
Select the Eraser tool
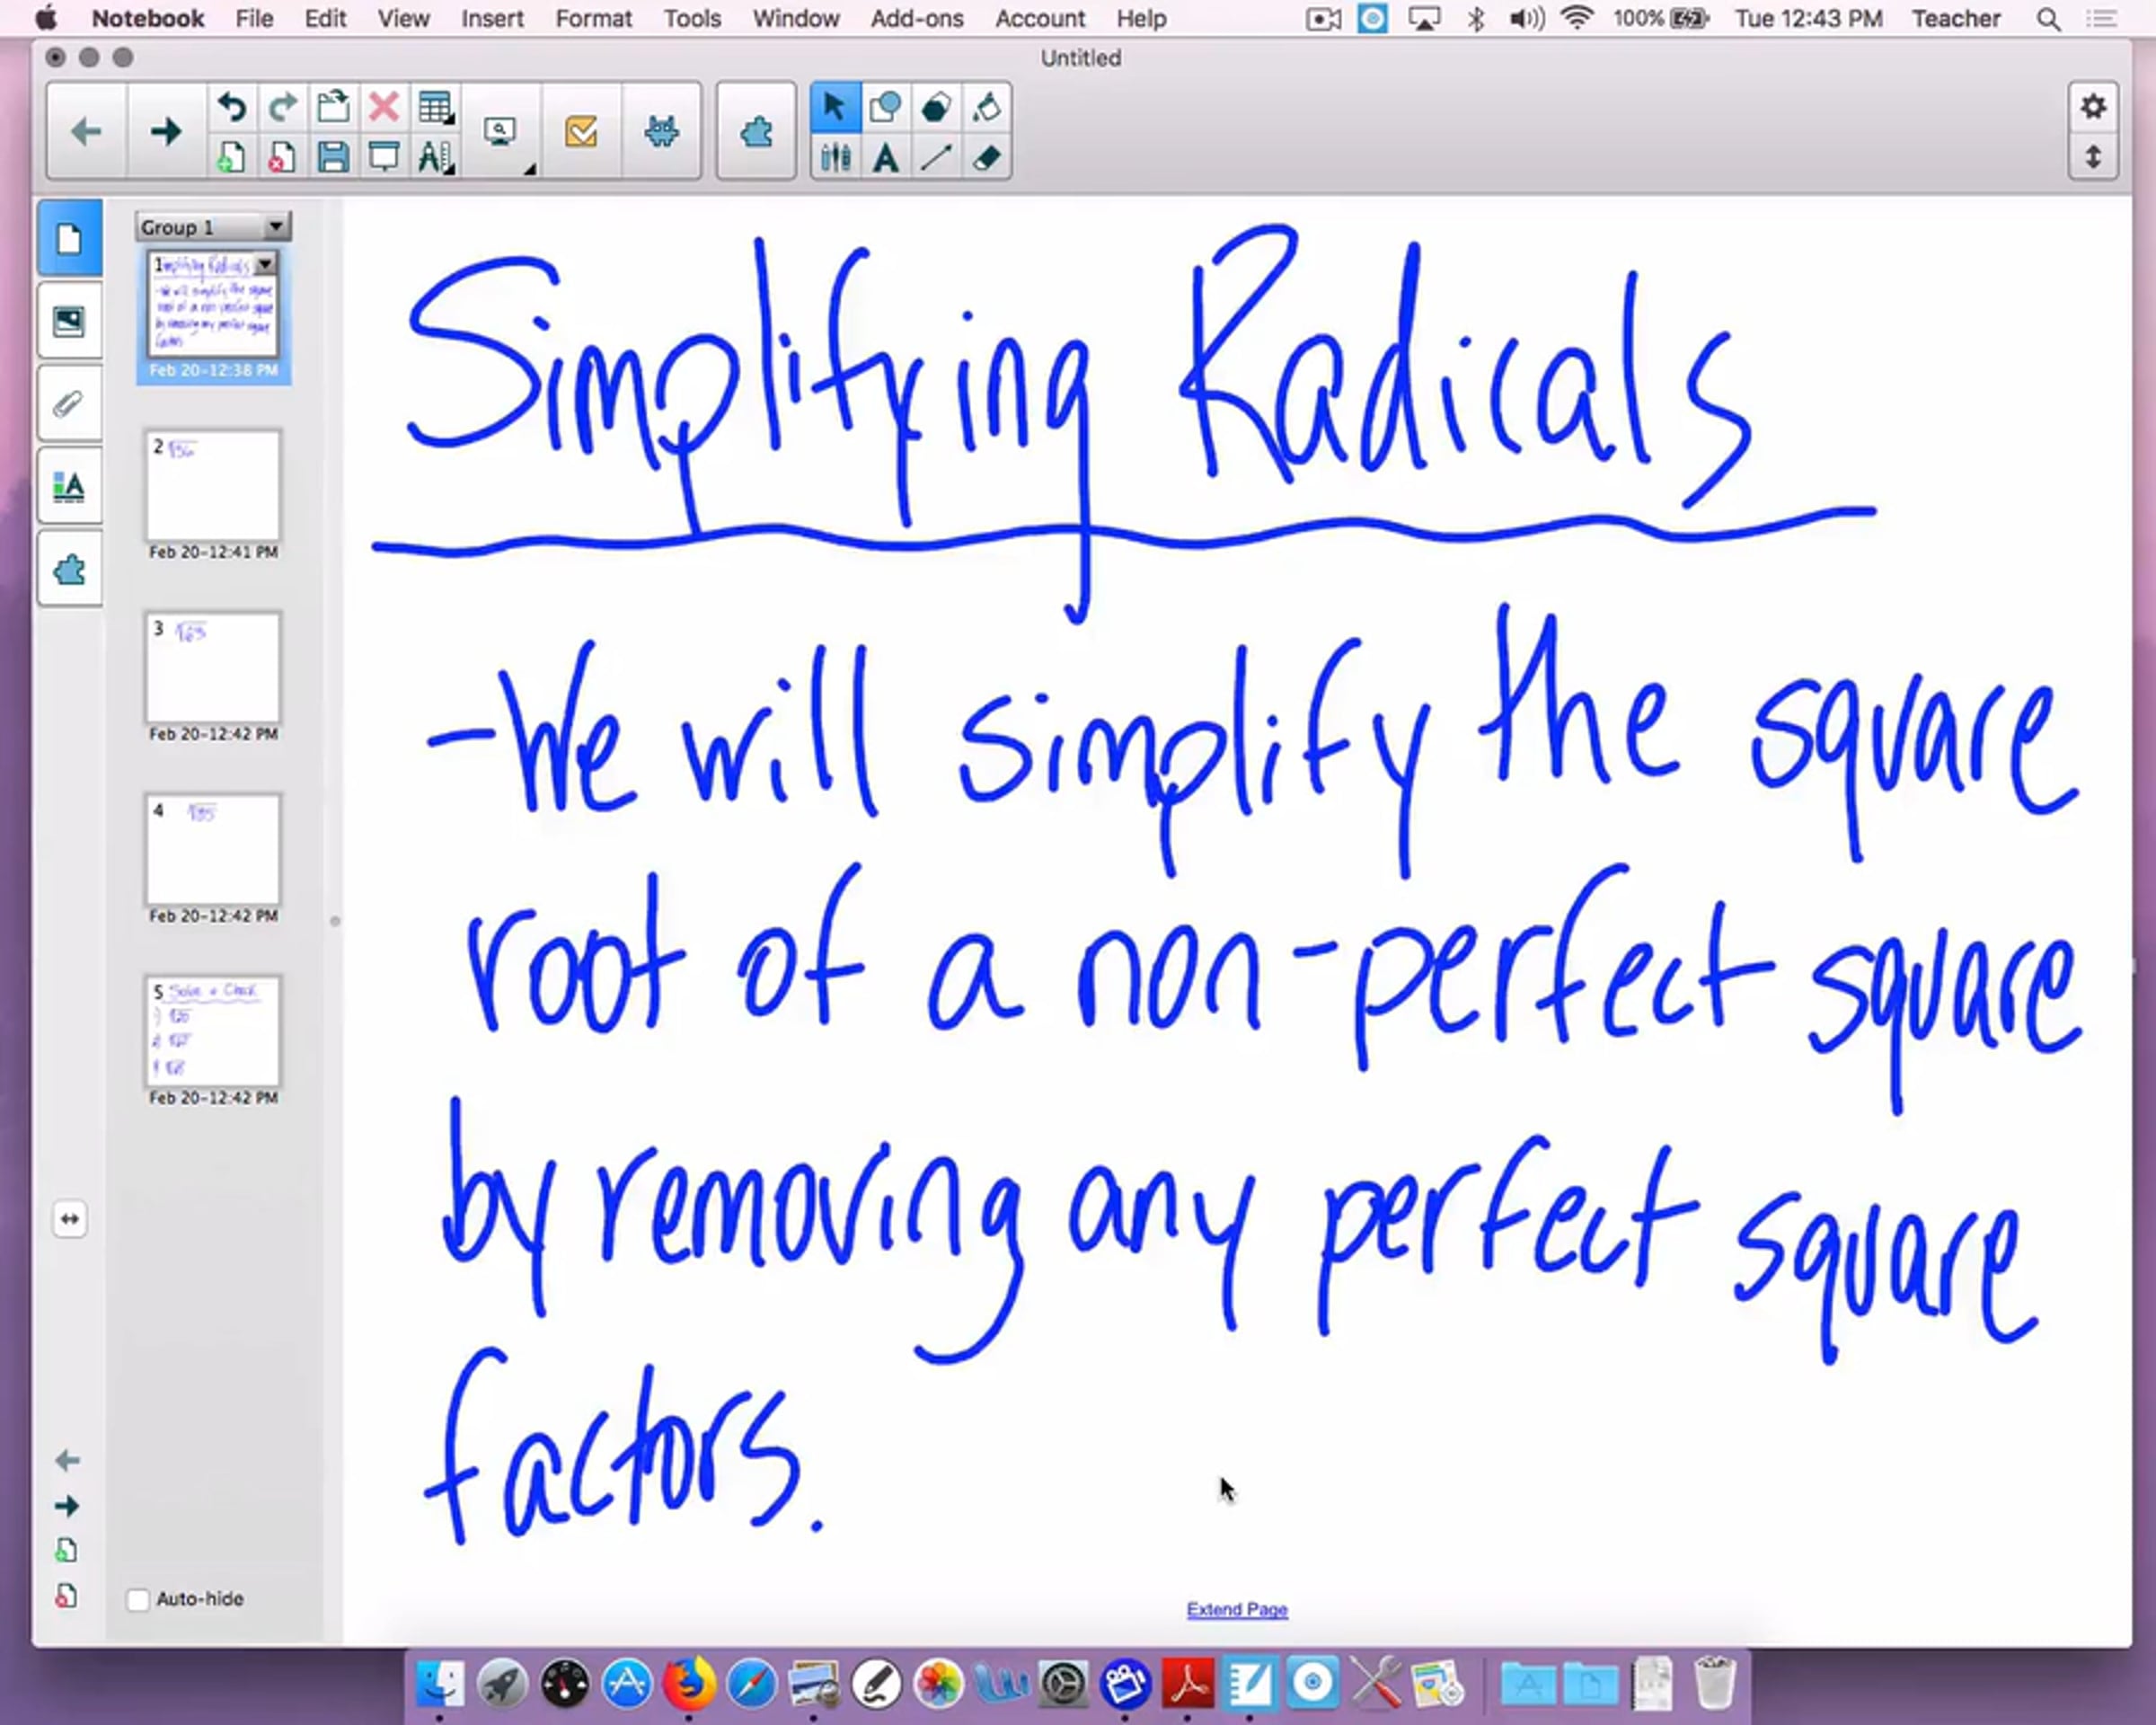click(x=986, y=158)
